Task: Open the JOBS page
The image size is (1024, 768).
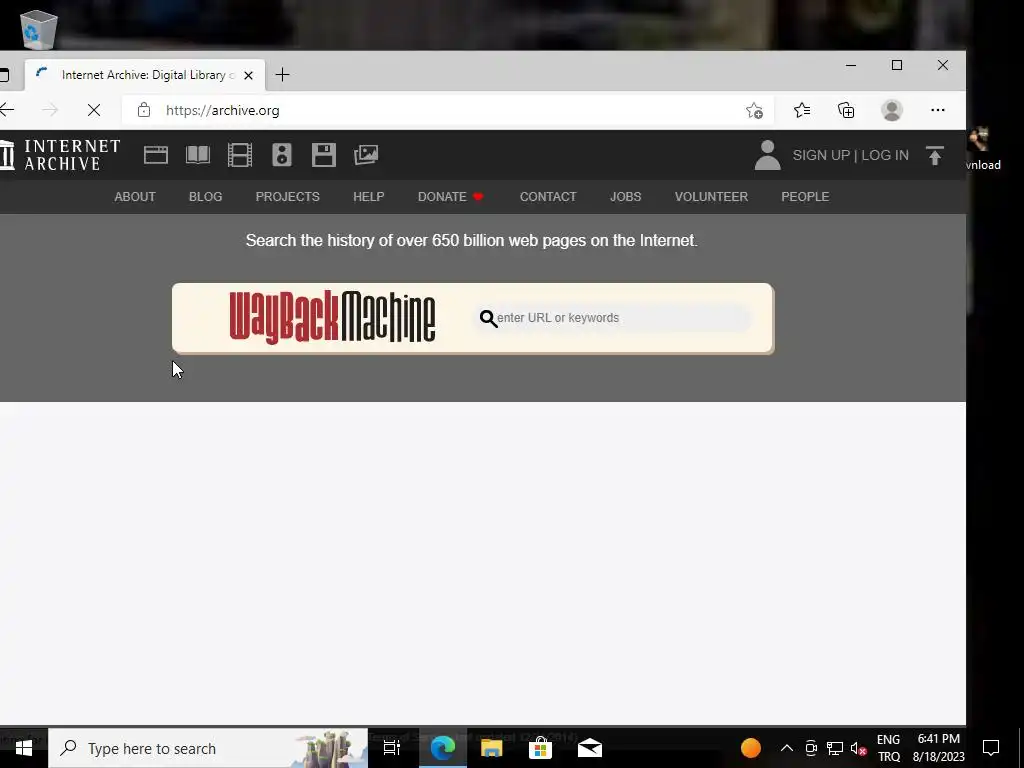Action: pyautogui.click(x=625, y=197)
